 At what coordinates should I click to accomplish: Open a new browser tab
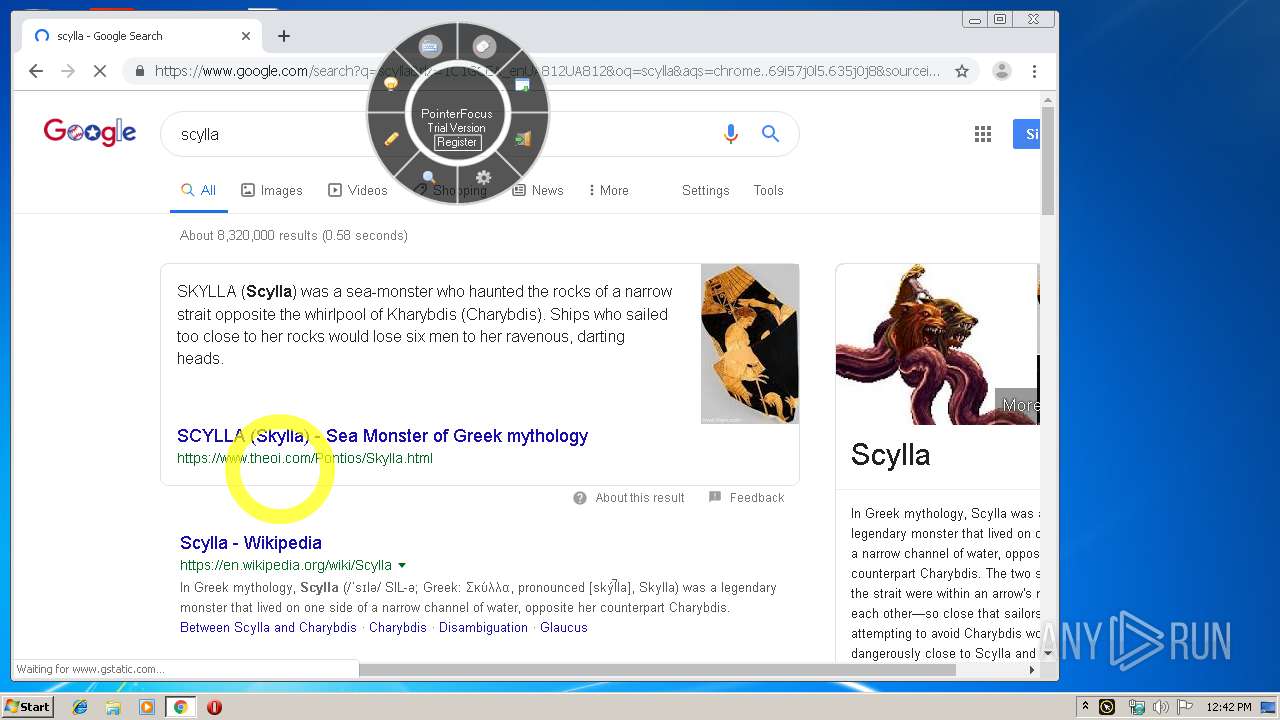tap(284, 36)
